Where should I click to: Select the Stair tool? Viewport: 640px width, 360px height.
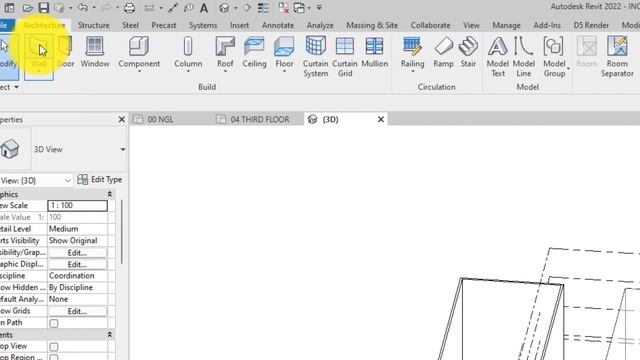pyautogui.click(x=468, y=52)
